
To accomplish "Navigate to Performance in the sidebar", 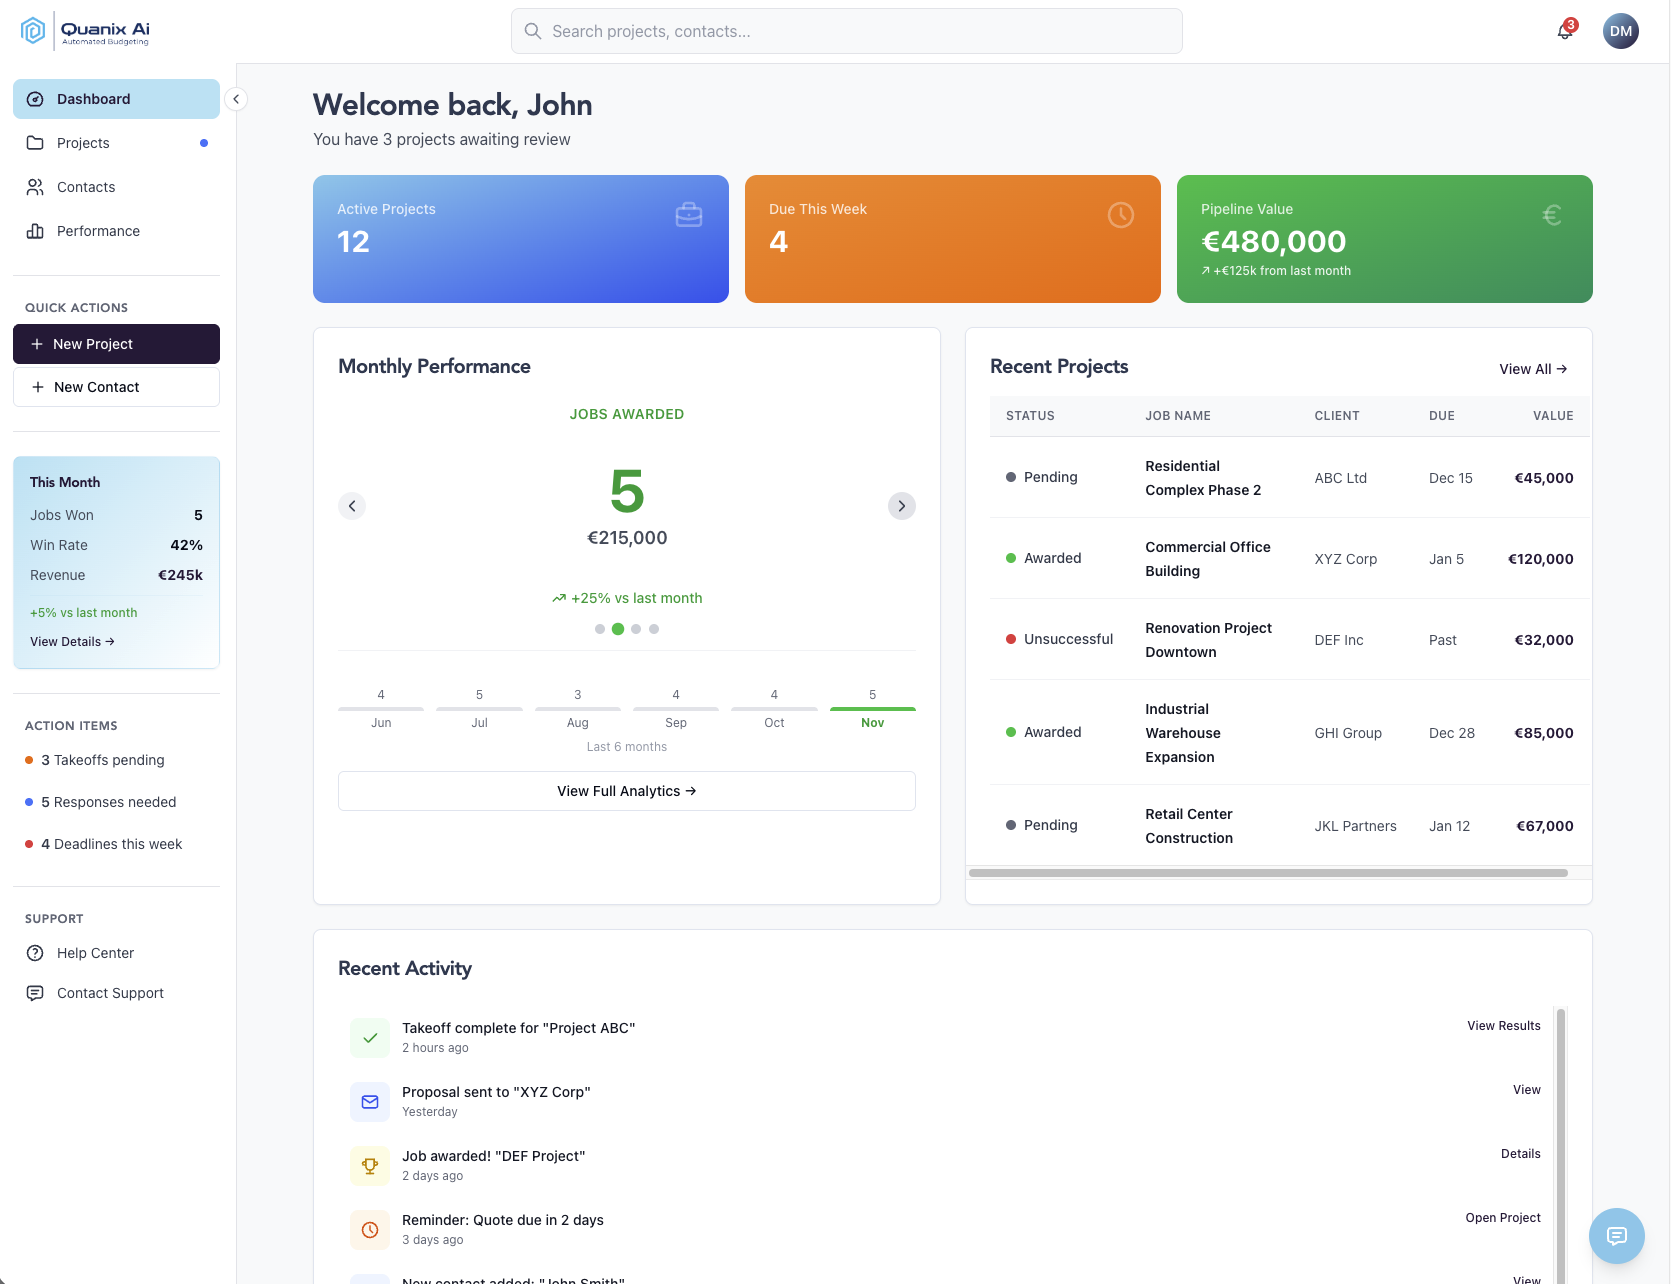I will click(98, 231).
